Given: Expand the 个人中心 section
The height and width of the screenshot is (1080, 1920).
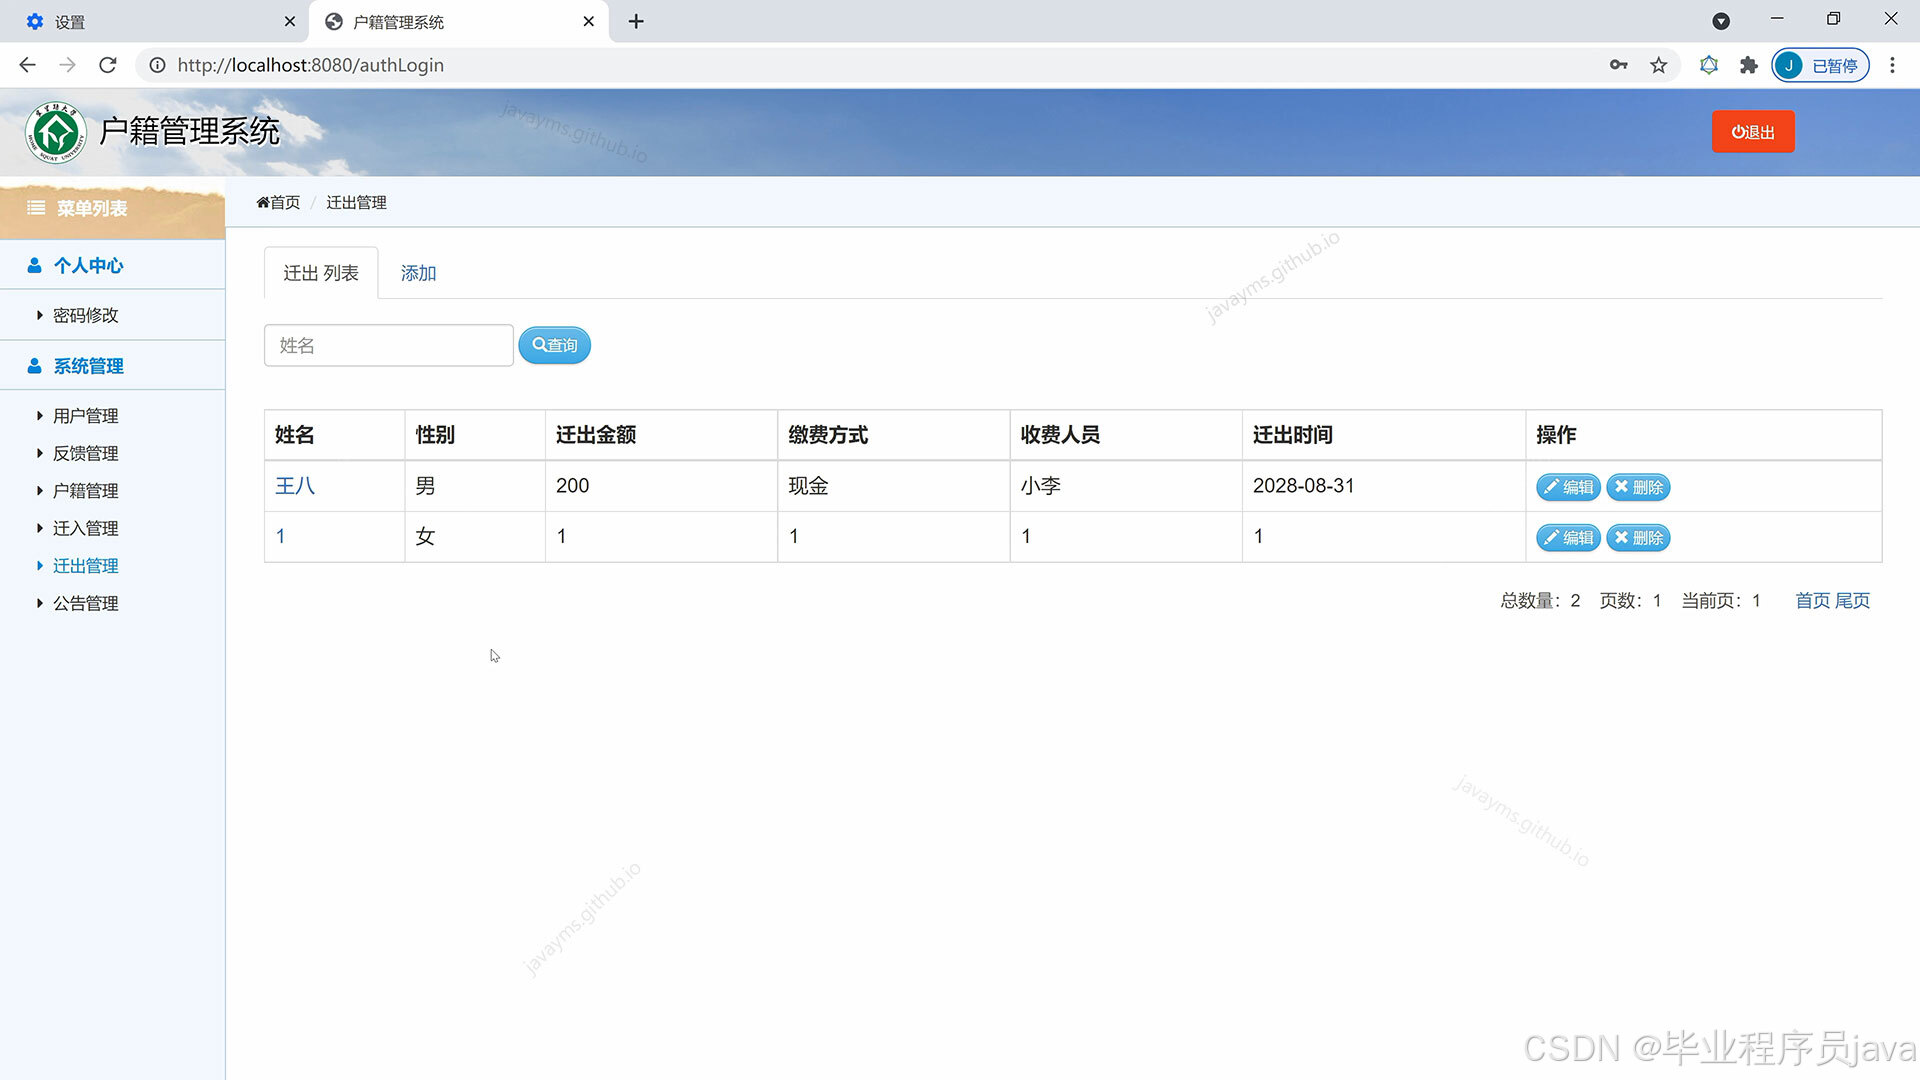Looking at the screenshot, I should [x=112, y=265].
